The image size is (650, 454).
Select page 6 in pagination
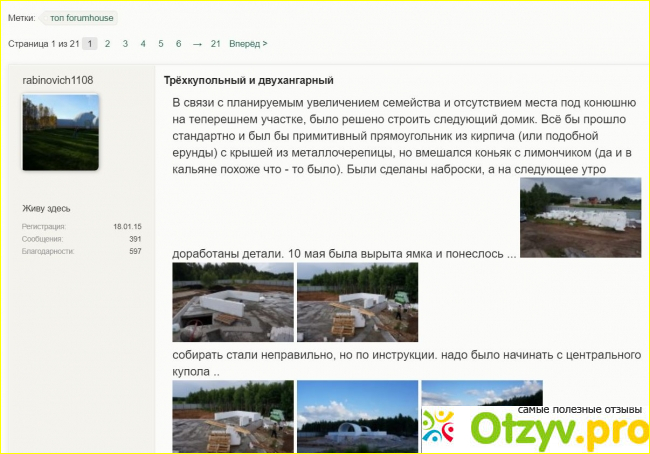pyautogui.click(x=178, y=44)
